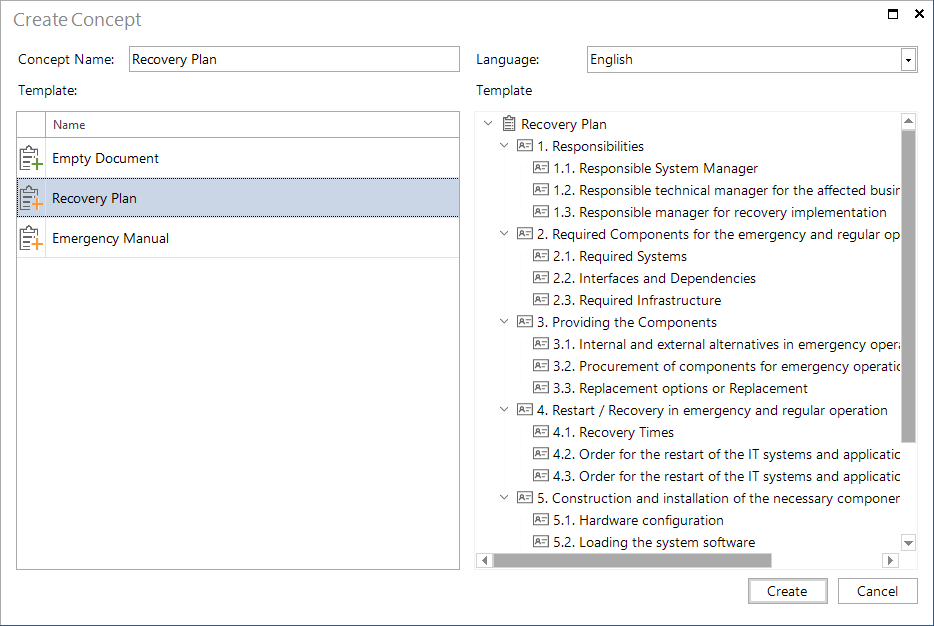Screen dimensions: 934x626
Task: Click the Concept Name input field
Action: click(294, 60)
